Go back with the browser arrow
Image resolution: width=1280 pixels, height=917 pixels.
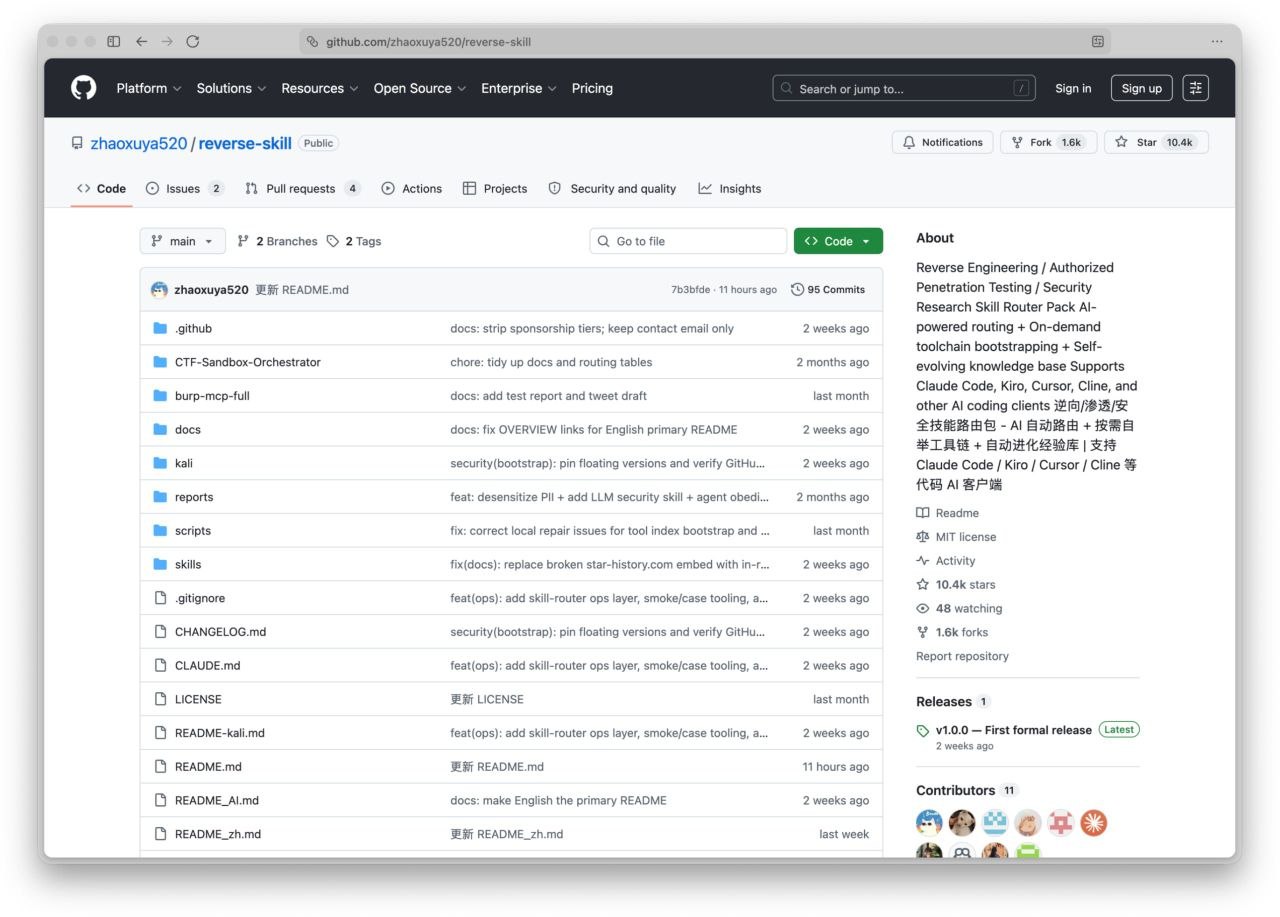pyautogui.click(x=141, y=41)
